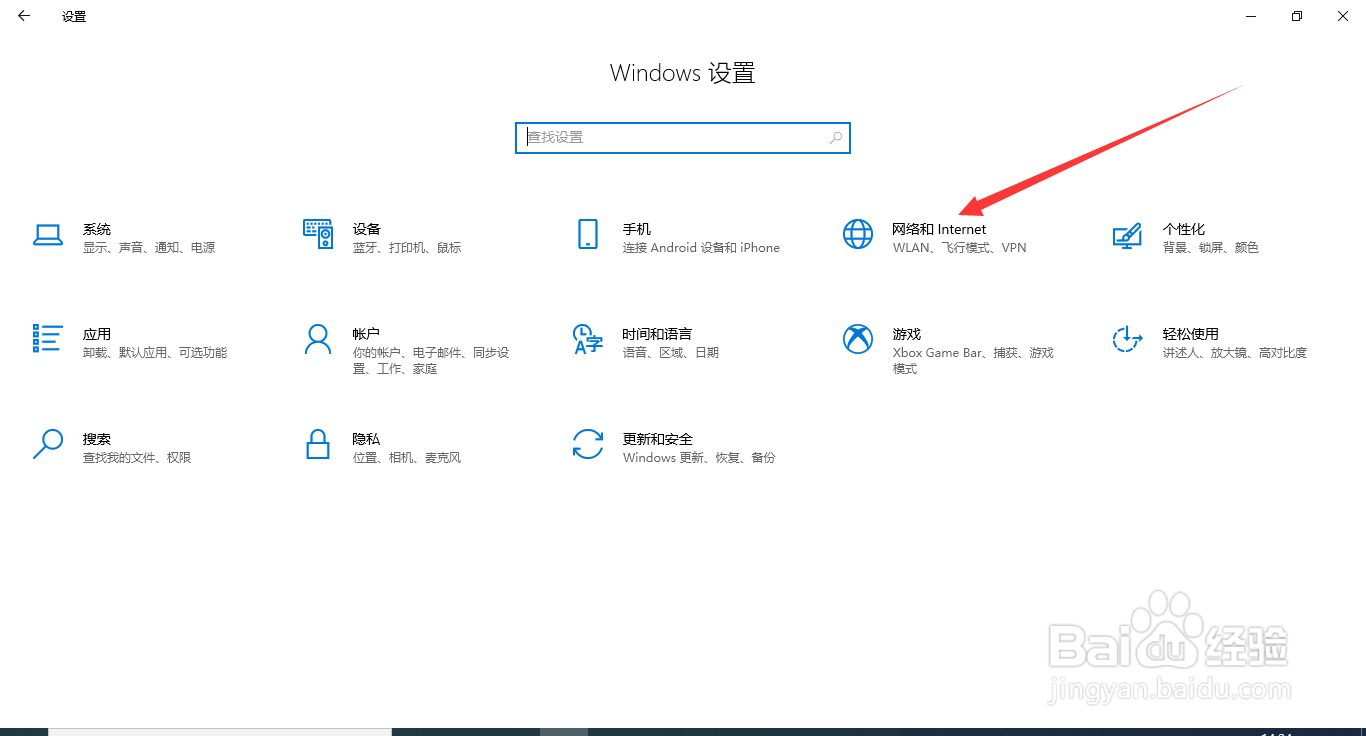Open the Privacy (隐私) padlock icon
1366x736 pixels.
tap(318, 444)
